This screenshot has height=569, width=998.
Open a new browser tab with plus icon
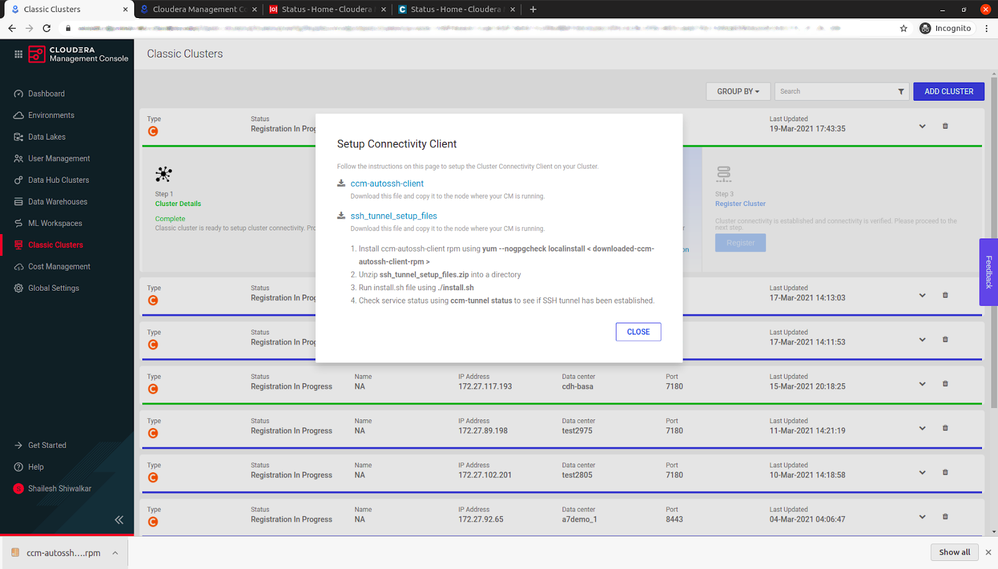click(533, 9)
